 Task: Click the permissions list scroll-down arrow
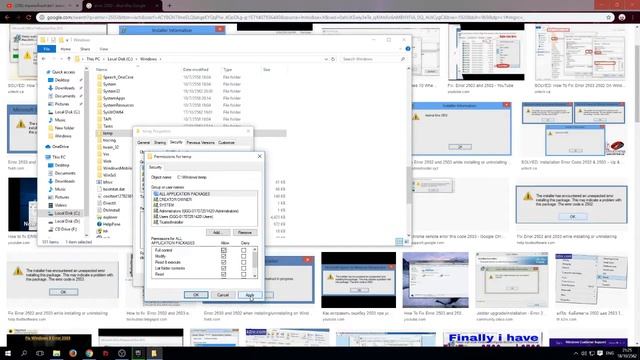click(x=255, y=276)
